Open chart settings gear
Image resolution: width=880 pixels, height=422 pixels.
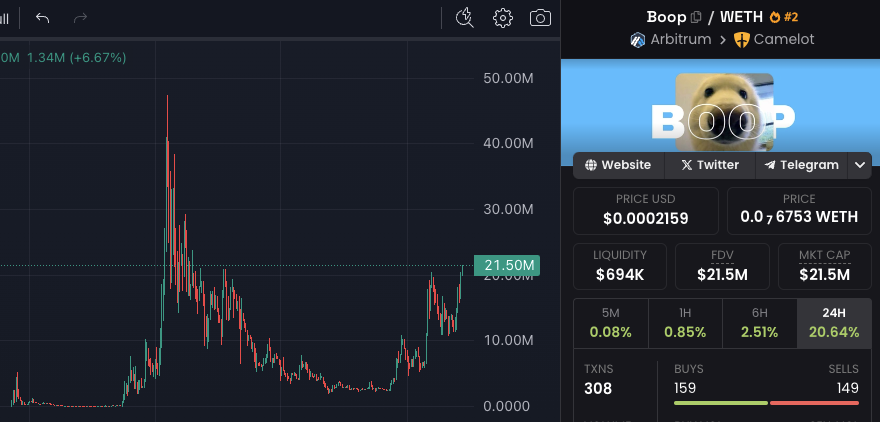click(502, 18)
